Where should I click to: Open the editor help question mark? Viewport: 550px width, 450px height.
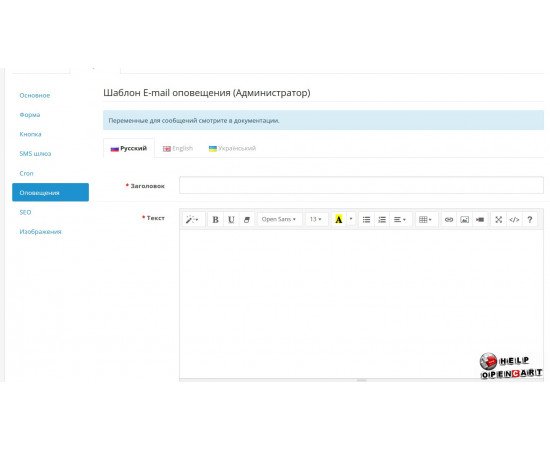530,220
